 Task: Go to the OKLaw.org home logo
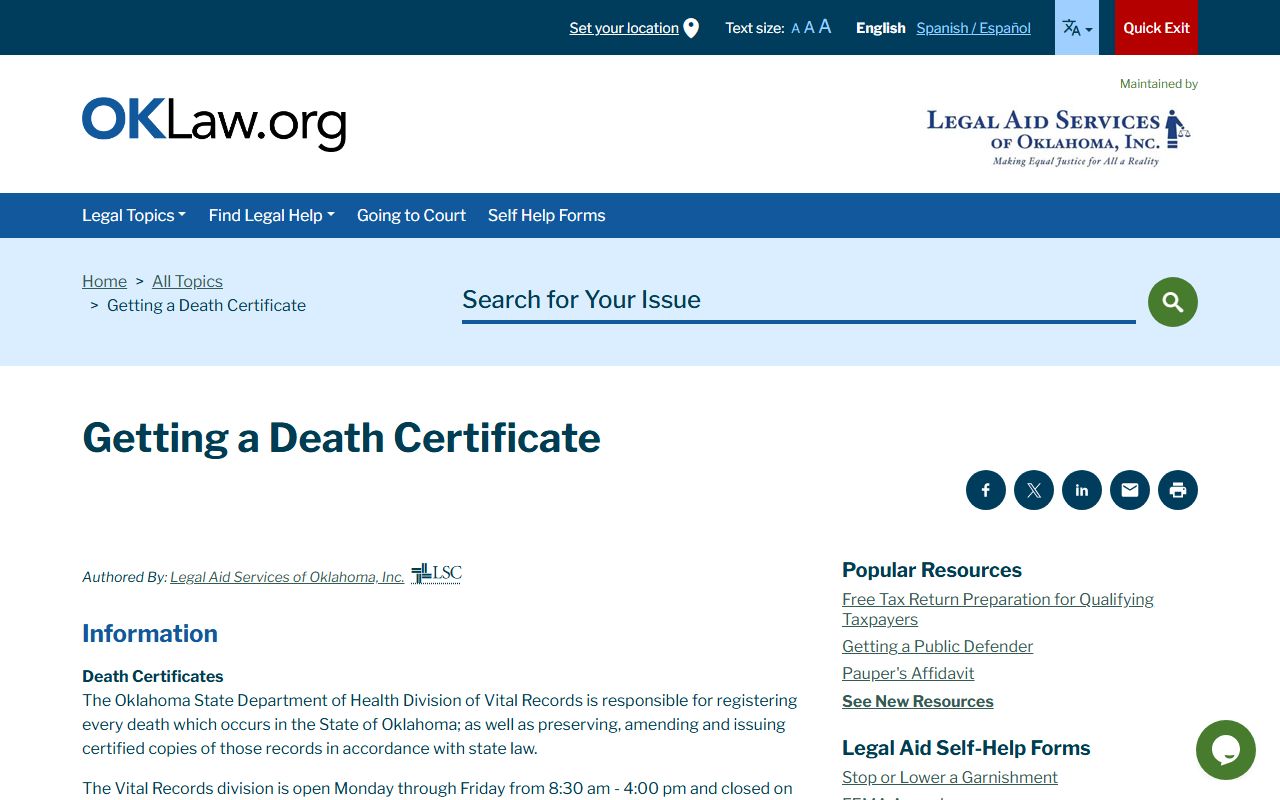214,124
